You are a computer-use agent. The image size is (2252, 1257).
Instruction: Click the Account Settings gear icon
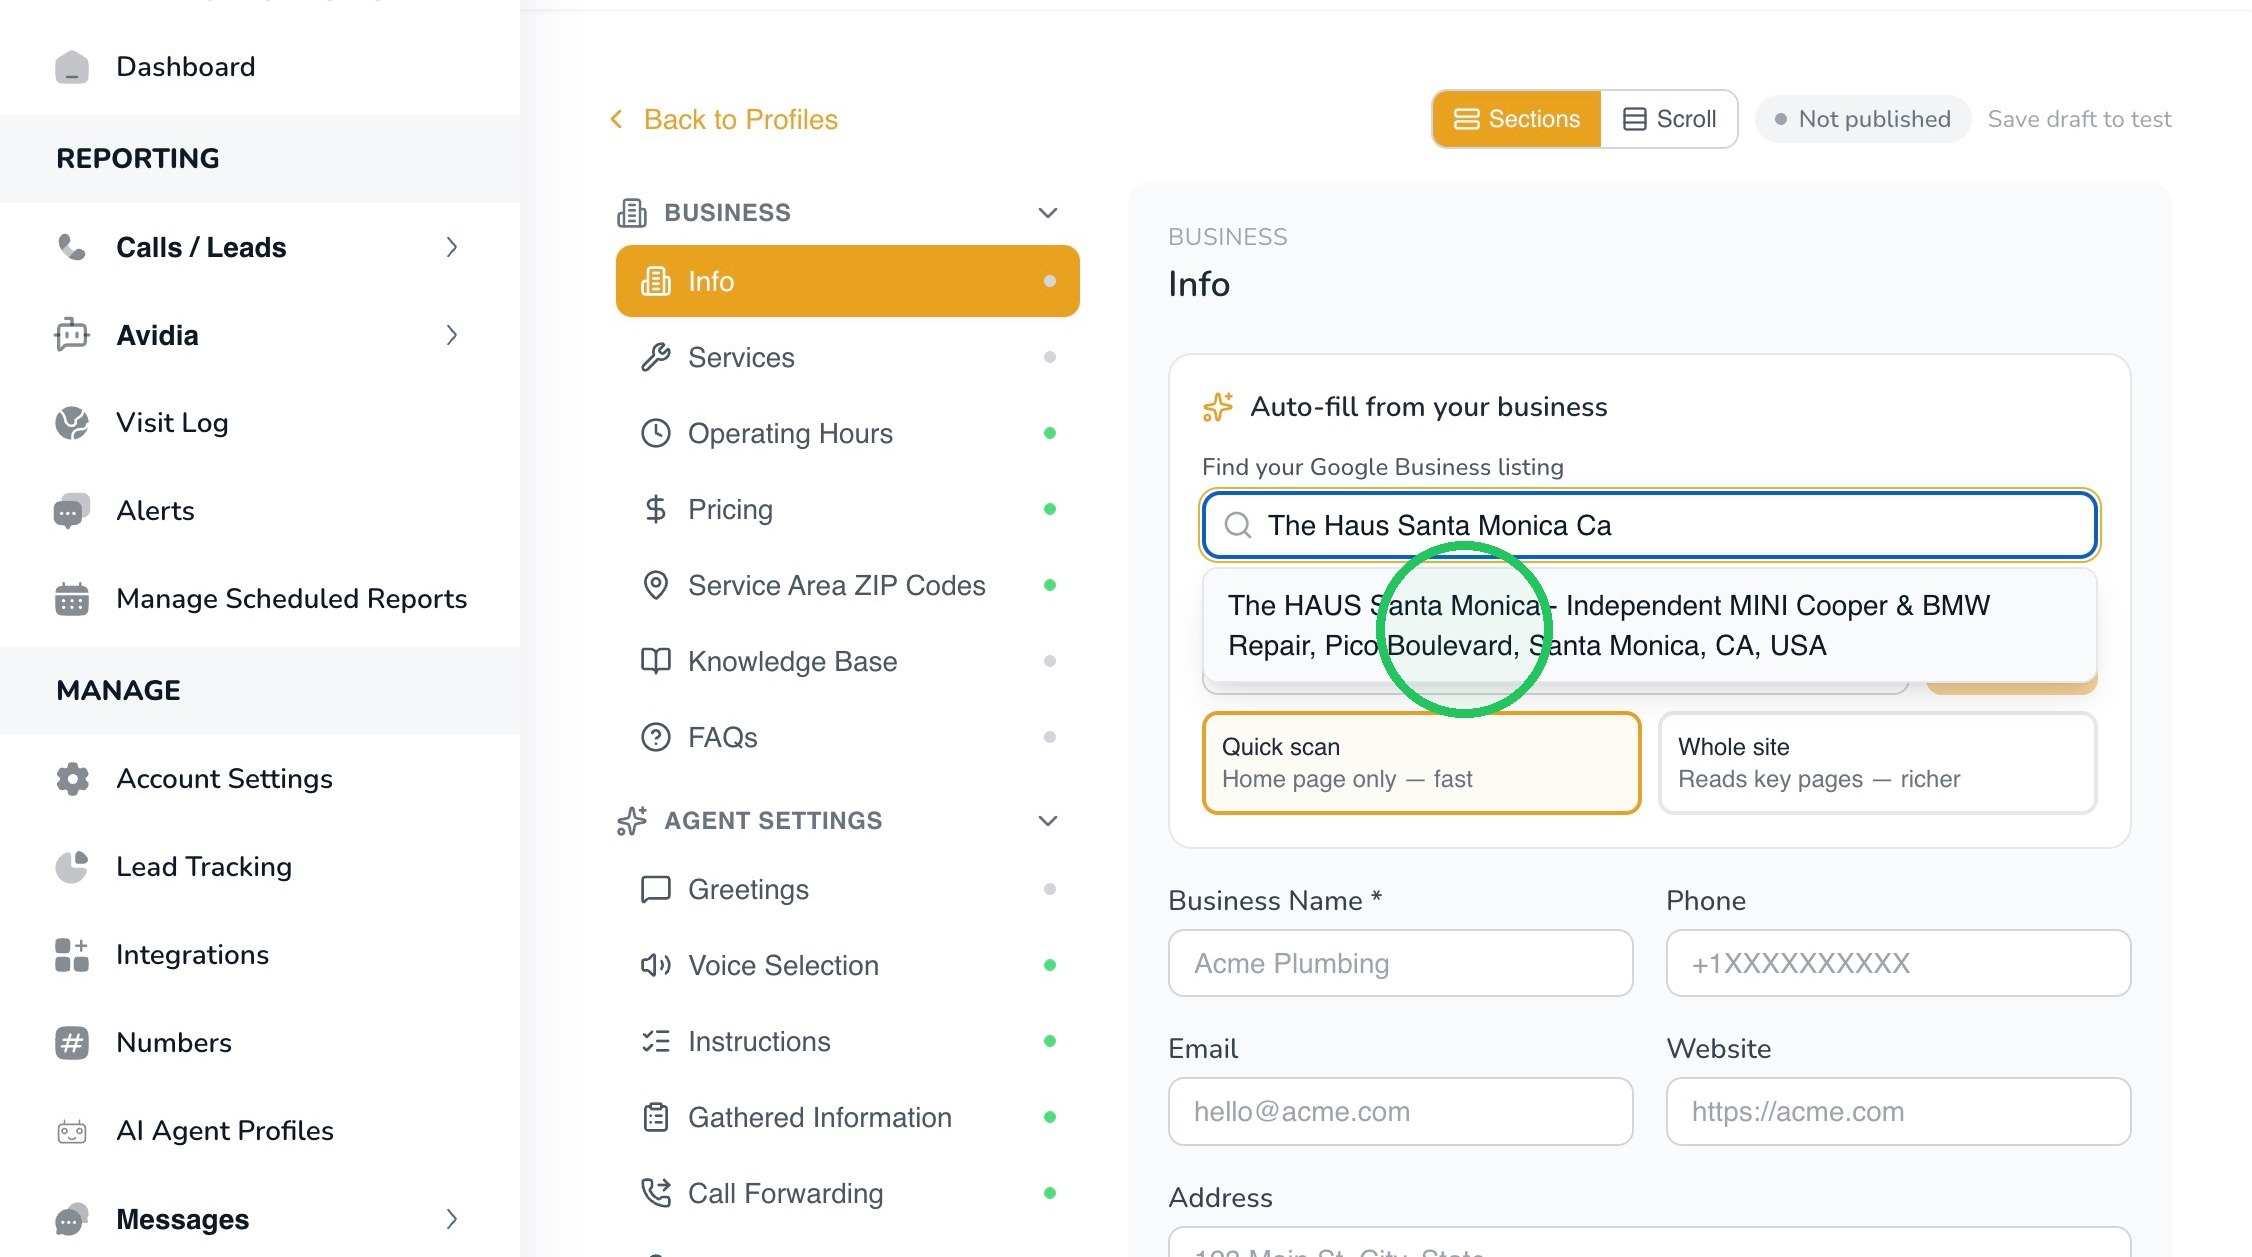click(x=72, y=779)
